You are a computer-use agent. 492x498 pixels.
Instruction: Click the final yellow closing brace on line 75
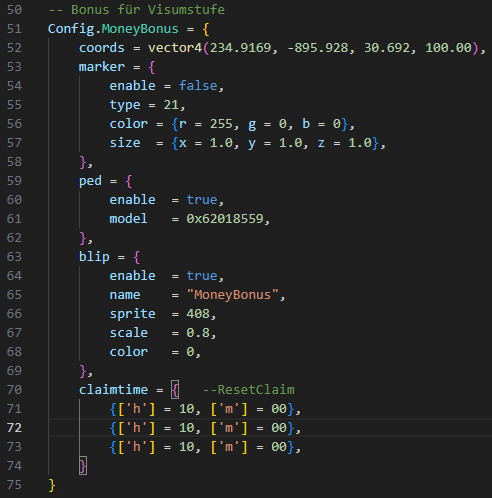[x=52, y=485]
